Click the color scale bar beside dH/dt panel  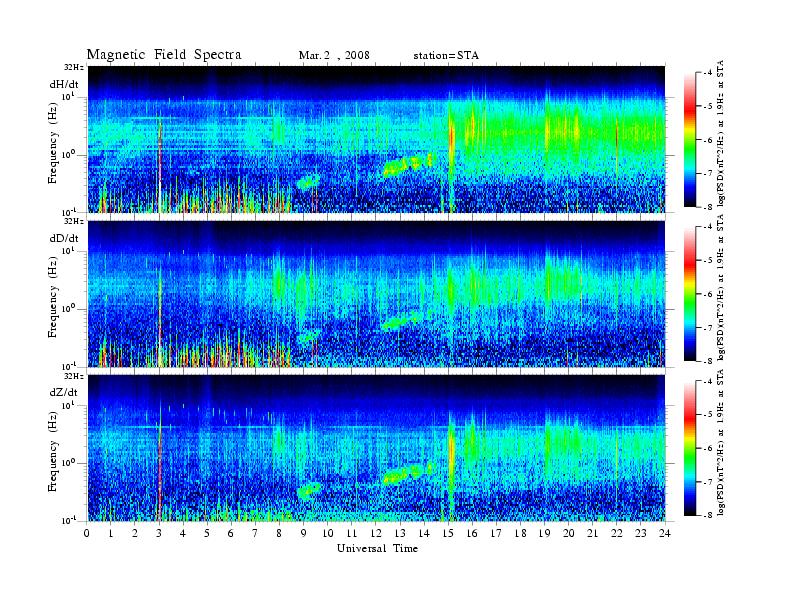click(x=690, y=140)
